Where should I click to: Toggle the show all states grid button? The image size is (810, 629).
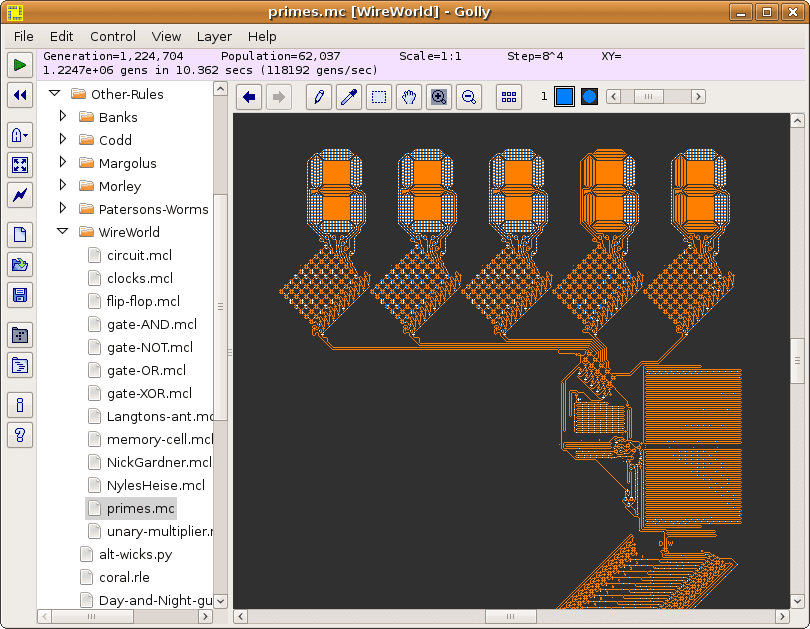509,97
